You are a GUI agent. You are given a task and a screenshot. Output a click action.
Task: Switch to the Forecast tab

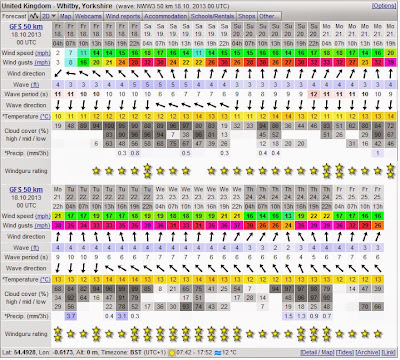(14, 16)
